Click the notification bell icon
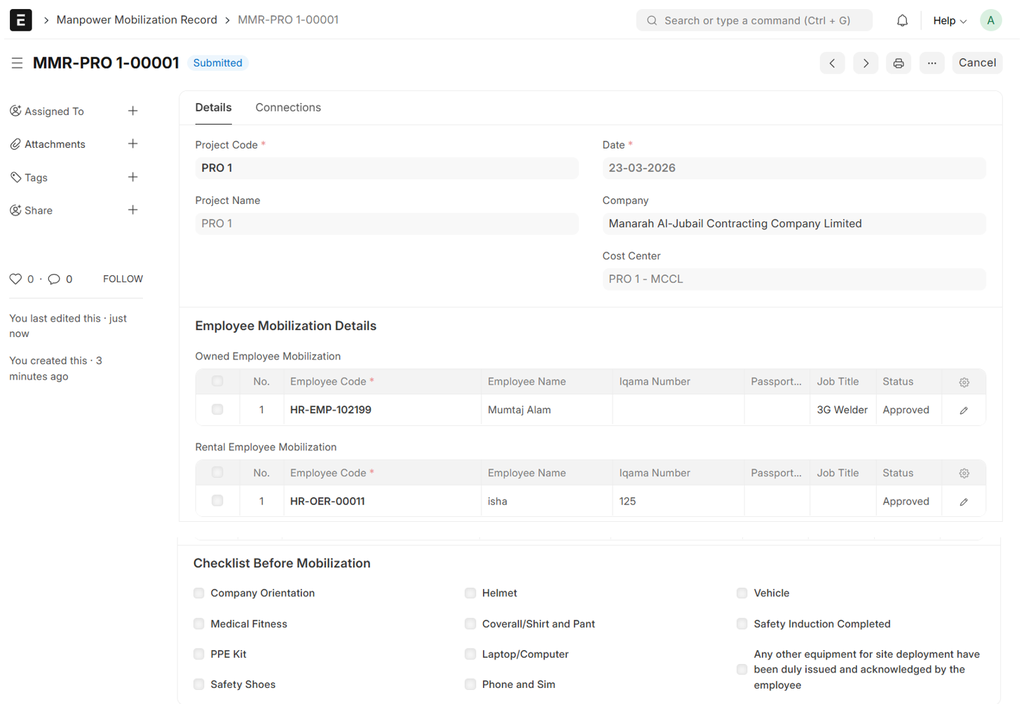This screenshot has height=704, width=1024. pos(902,20)
